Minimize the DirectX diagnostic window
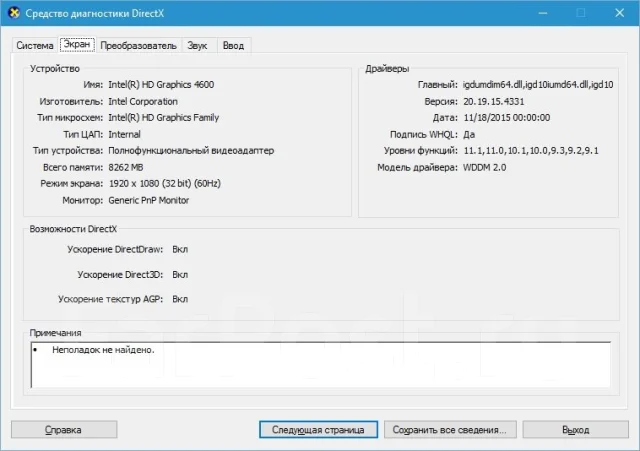Screen dimensions: 640x451 pos(543,13)
